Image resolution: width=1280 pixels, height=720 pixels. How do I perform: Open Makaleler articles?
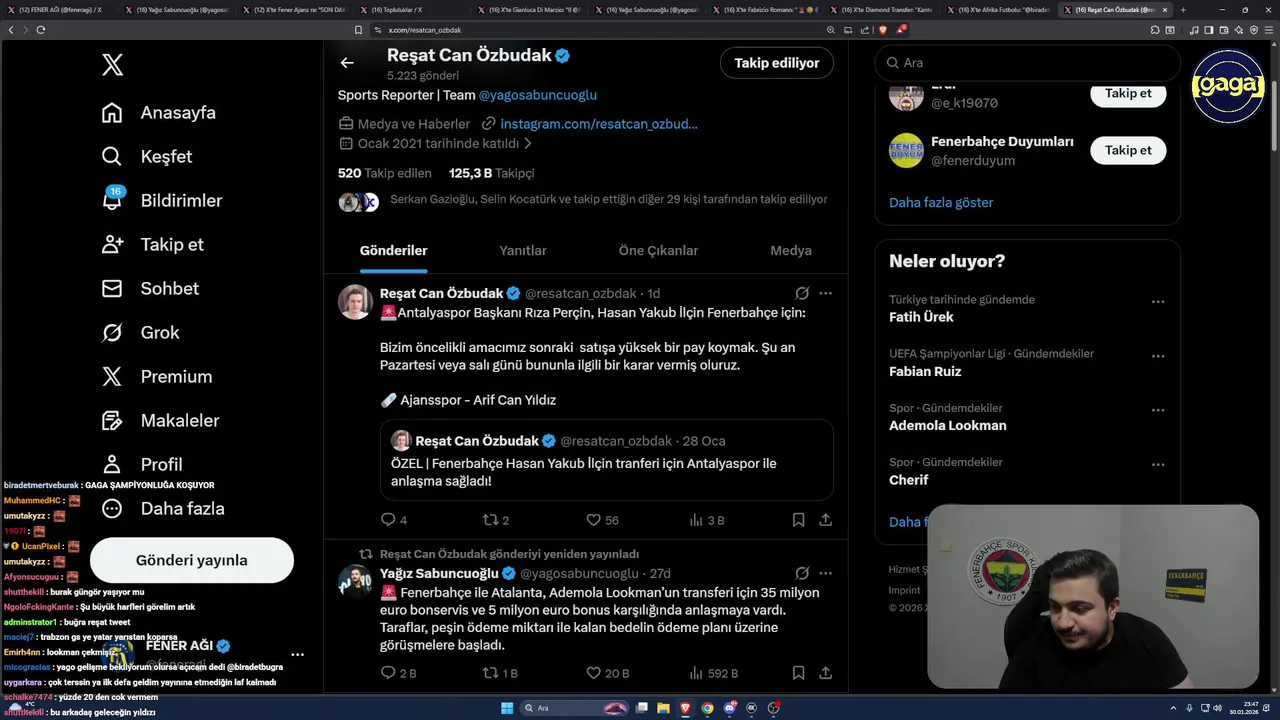[x=160, y=420]
